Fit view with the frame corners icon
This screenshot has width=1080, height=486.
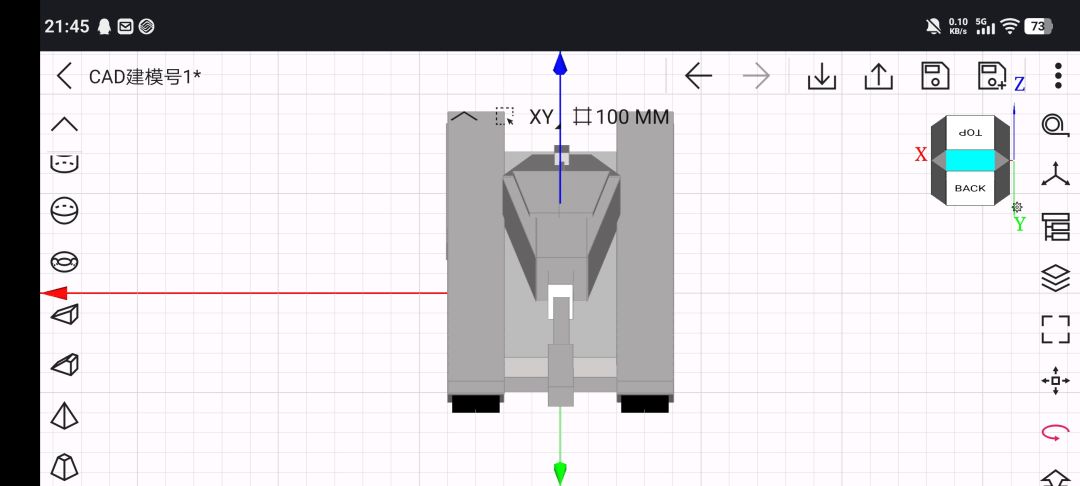tap(1055, 329)
